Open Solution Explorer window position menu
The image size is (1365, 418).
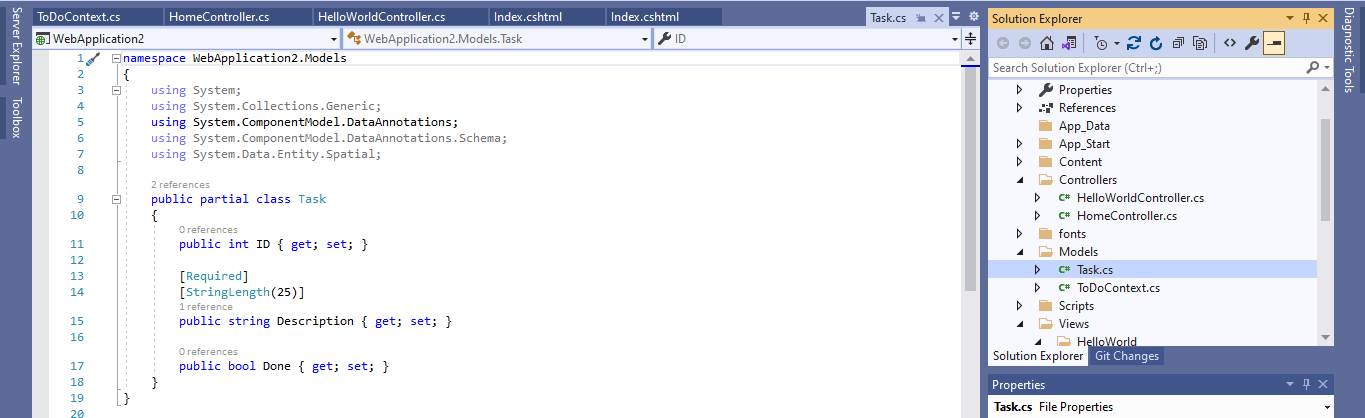[1290, 18]
